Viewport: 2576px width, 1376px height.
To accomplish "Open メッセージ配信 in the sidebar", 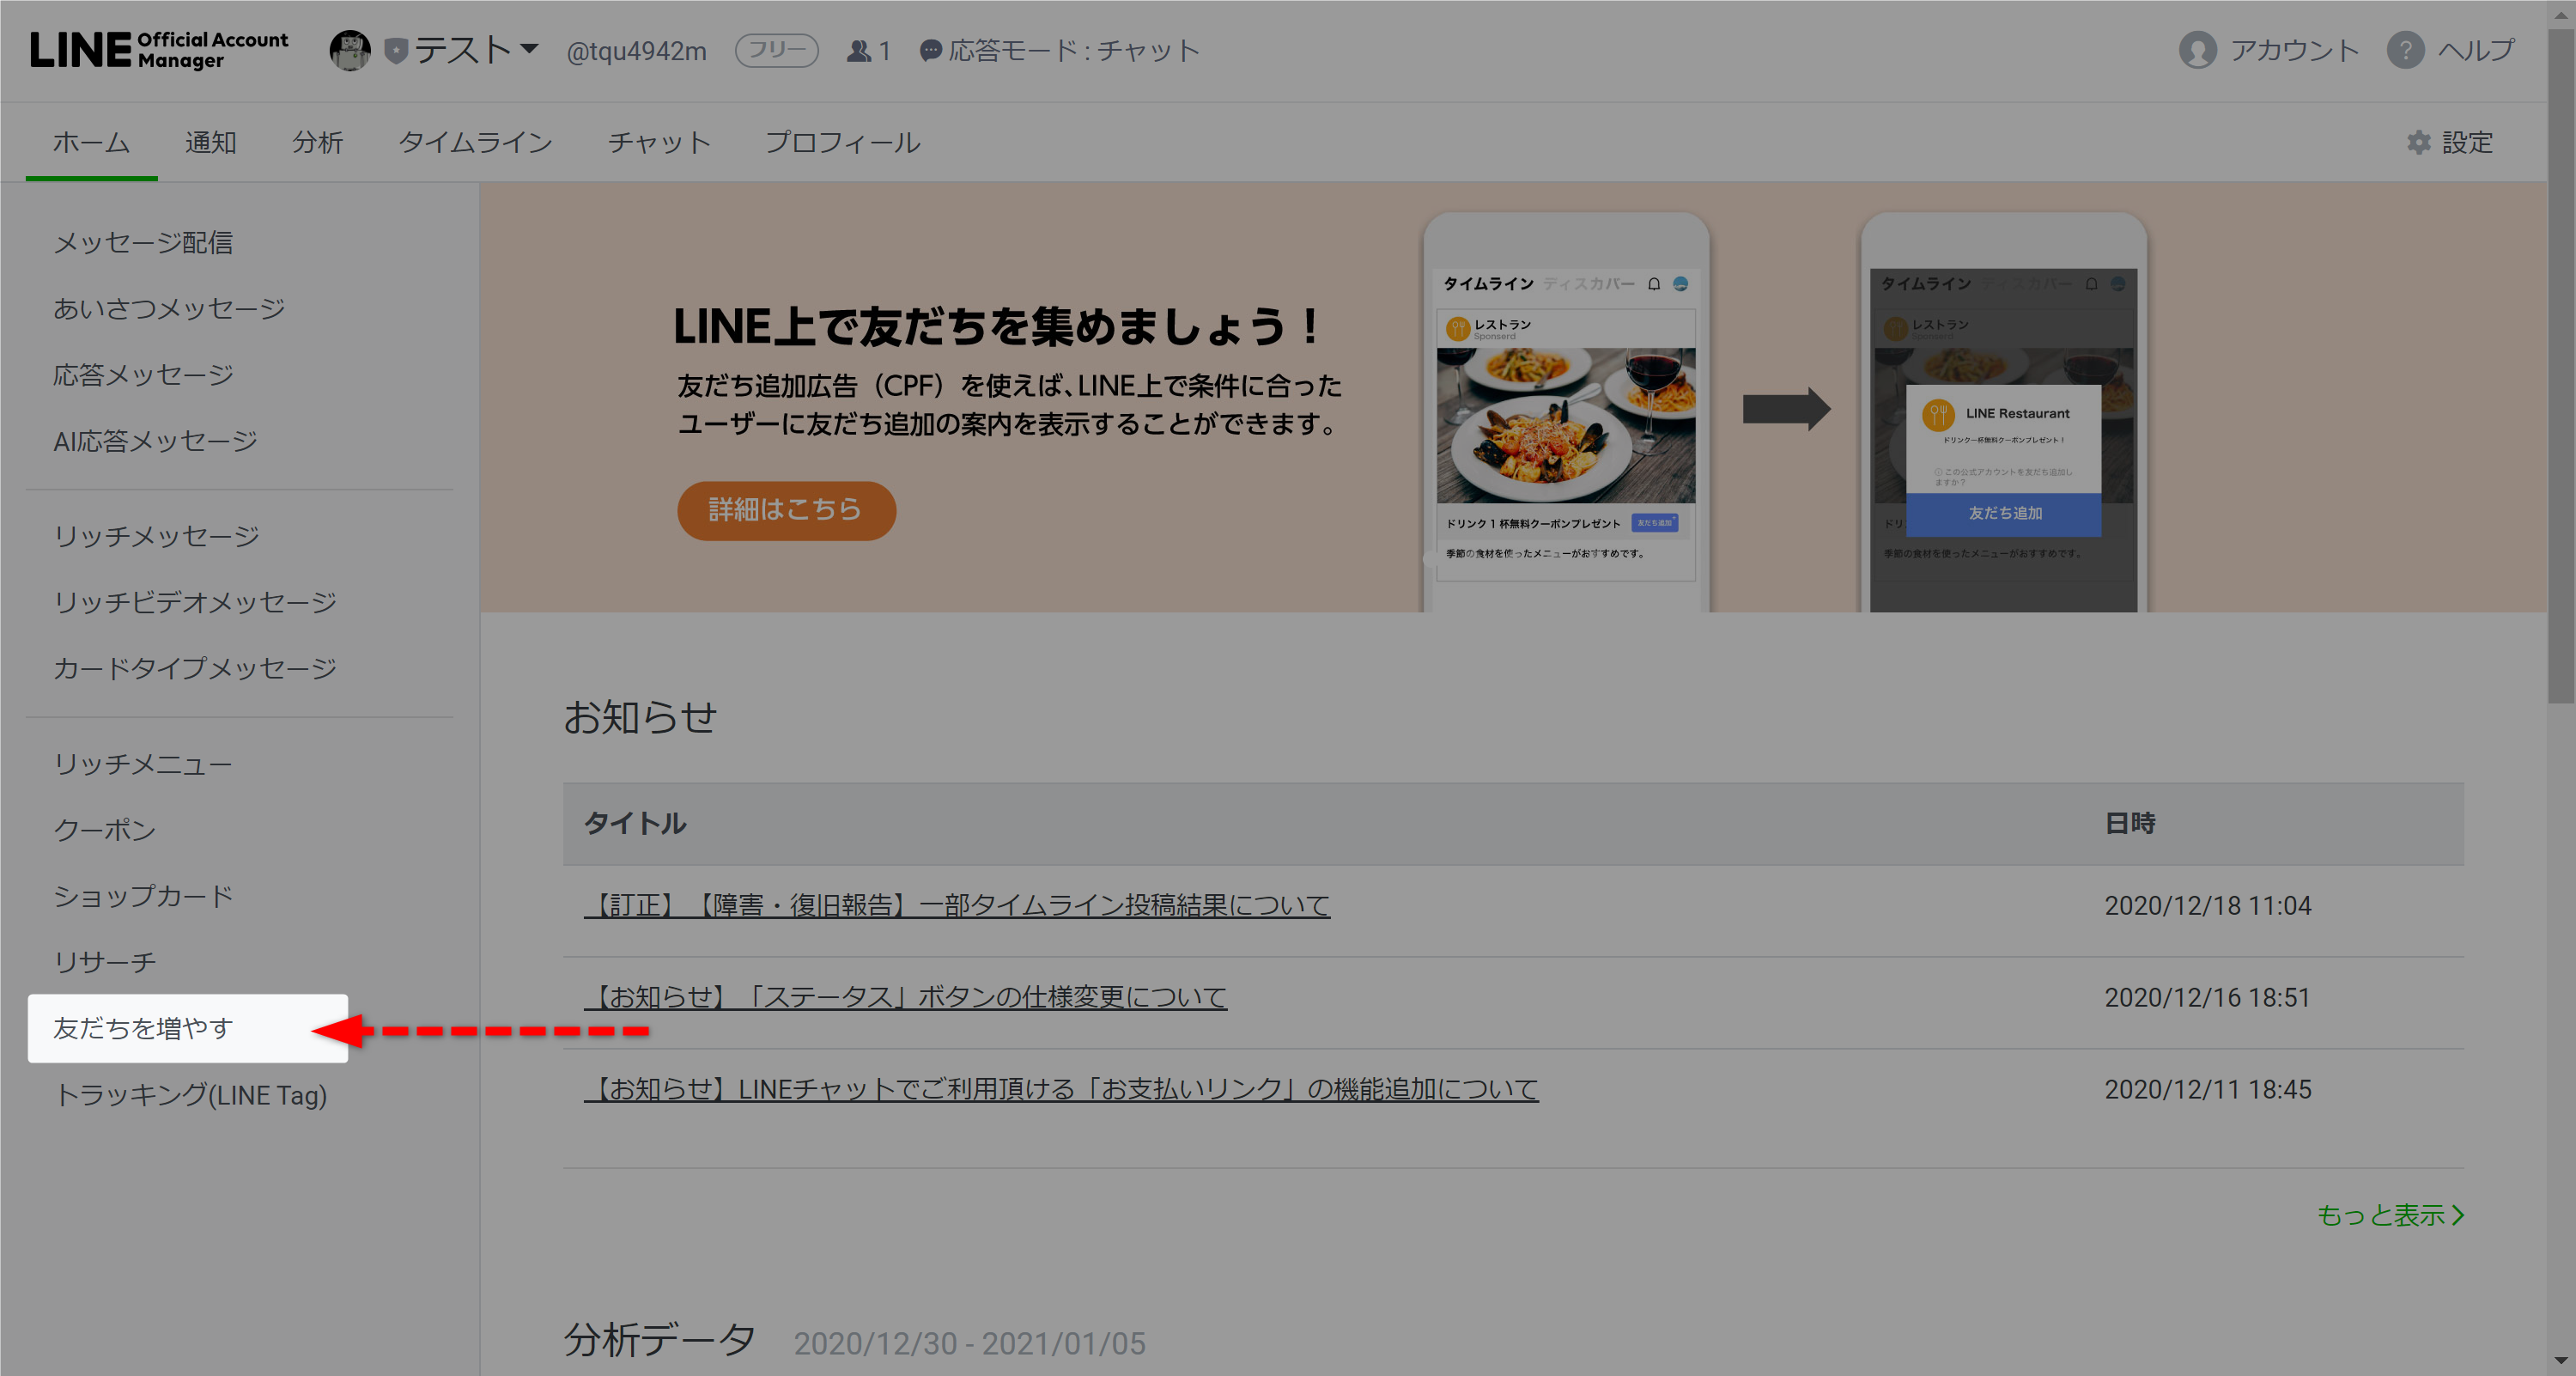I will 143,243.
